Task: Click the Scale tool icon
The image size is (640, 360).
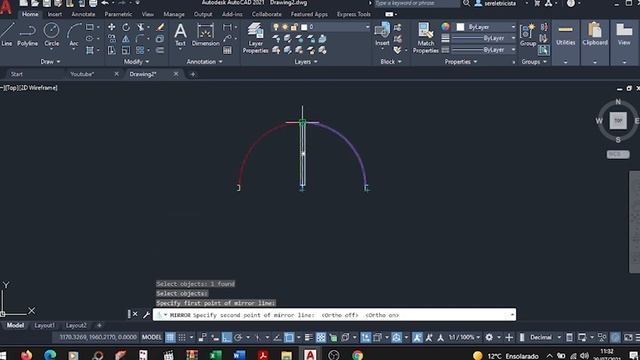Action: 126,50
